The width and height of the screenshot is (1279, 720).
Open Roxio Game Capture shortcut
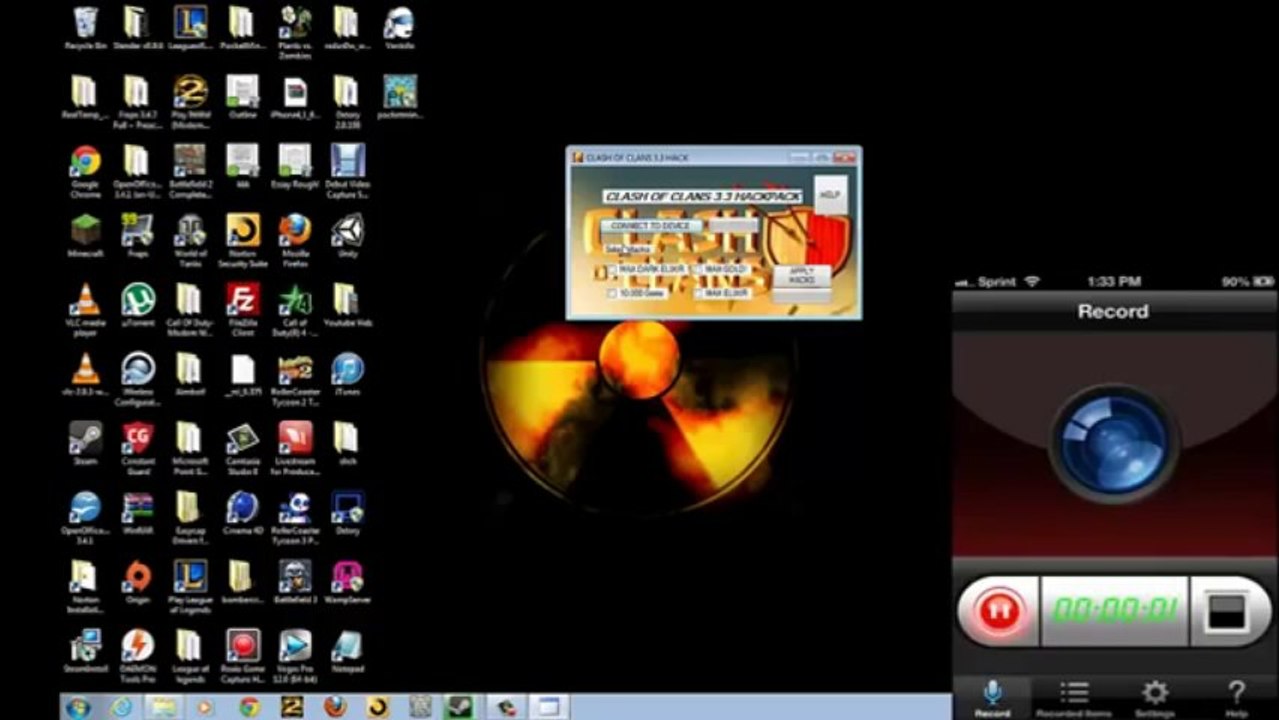coord(242,657)
